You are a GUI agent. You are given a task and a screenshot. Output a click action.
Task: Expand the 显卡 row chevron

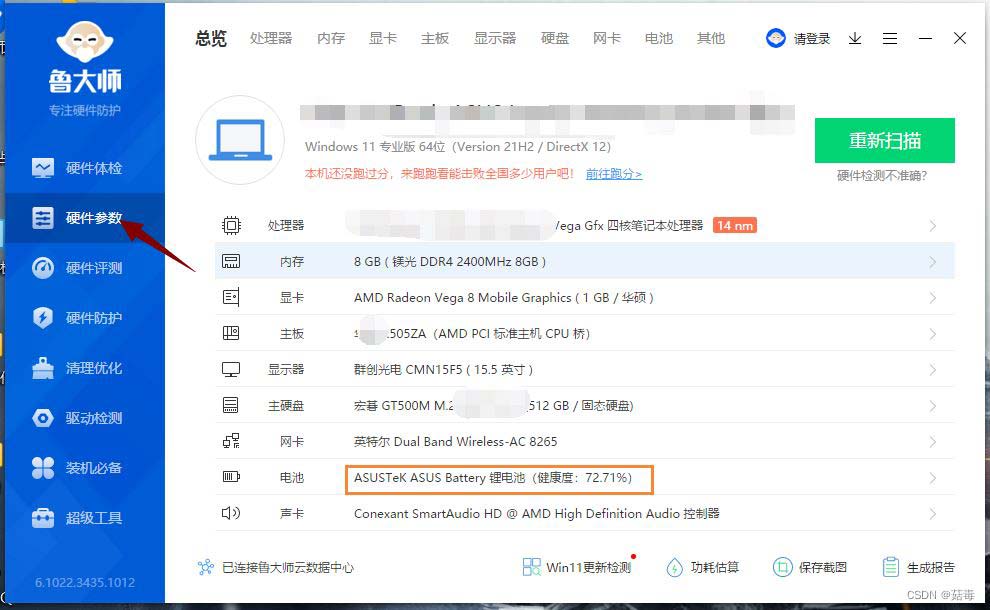tap(933, 298)
